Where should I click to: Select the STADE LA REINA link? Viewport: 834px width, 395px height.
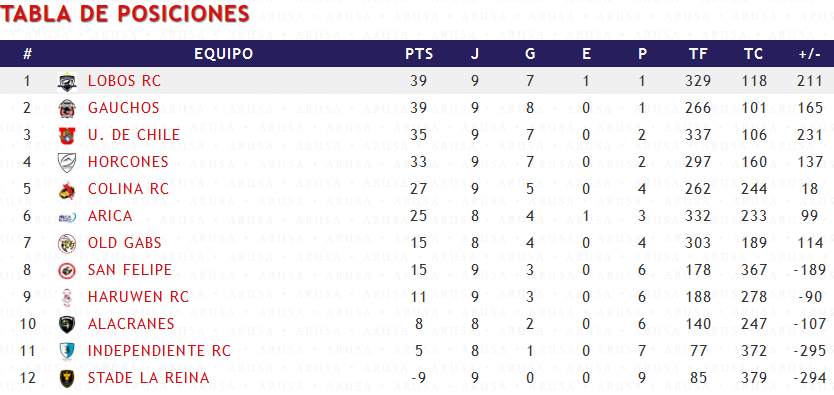(148, 378)
